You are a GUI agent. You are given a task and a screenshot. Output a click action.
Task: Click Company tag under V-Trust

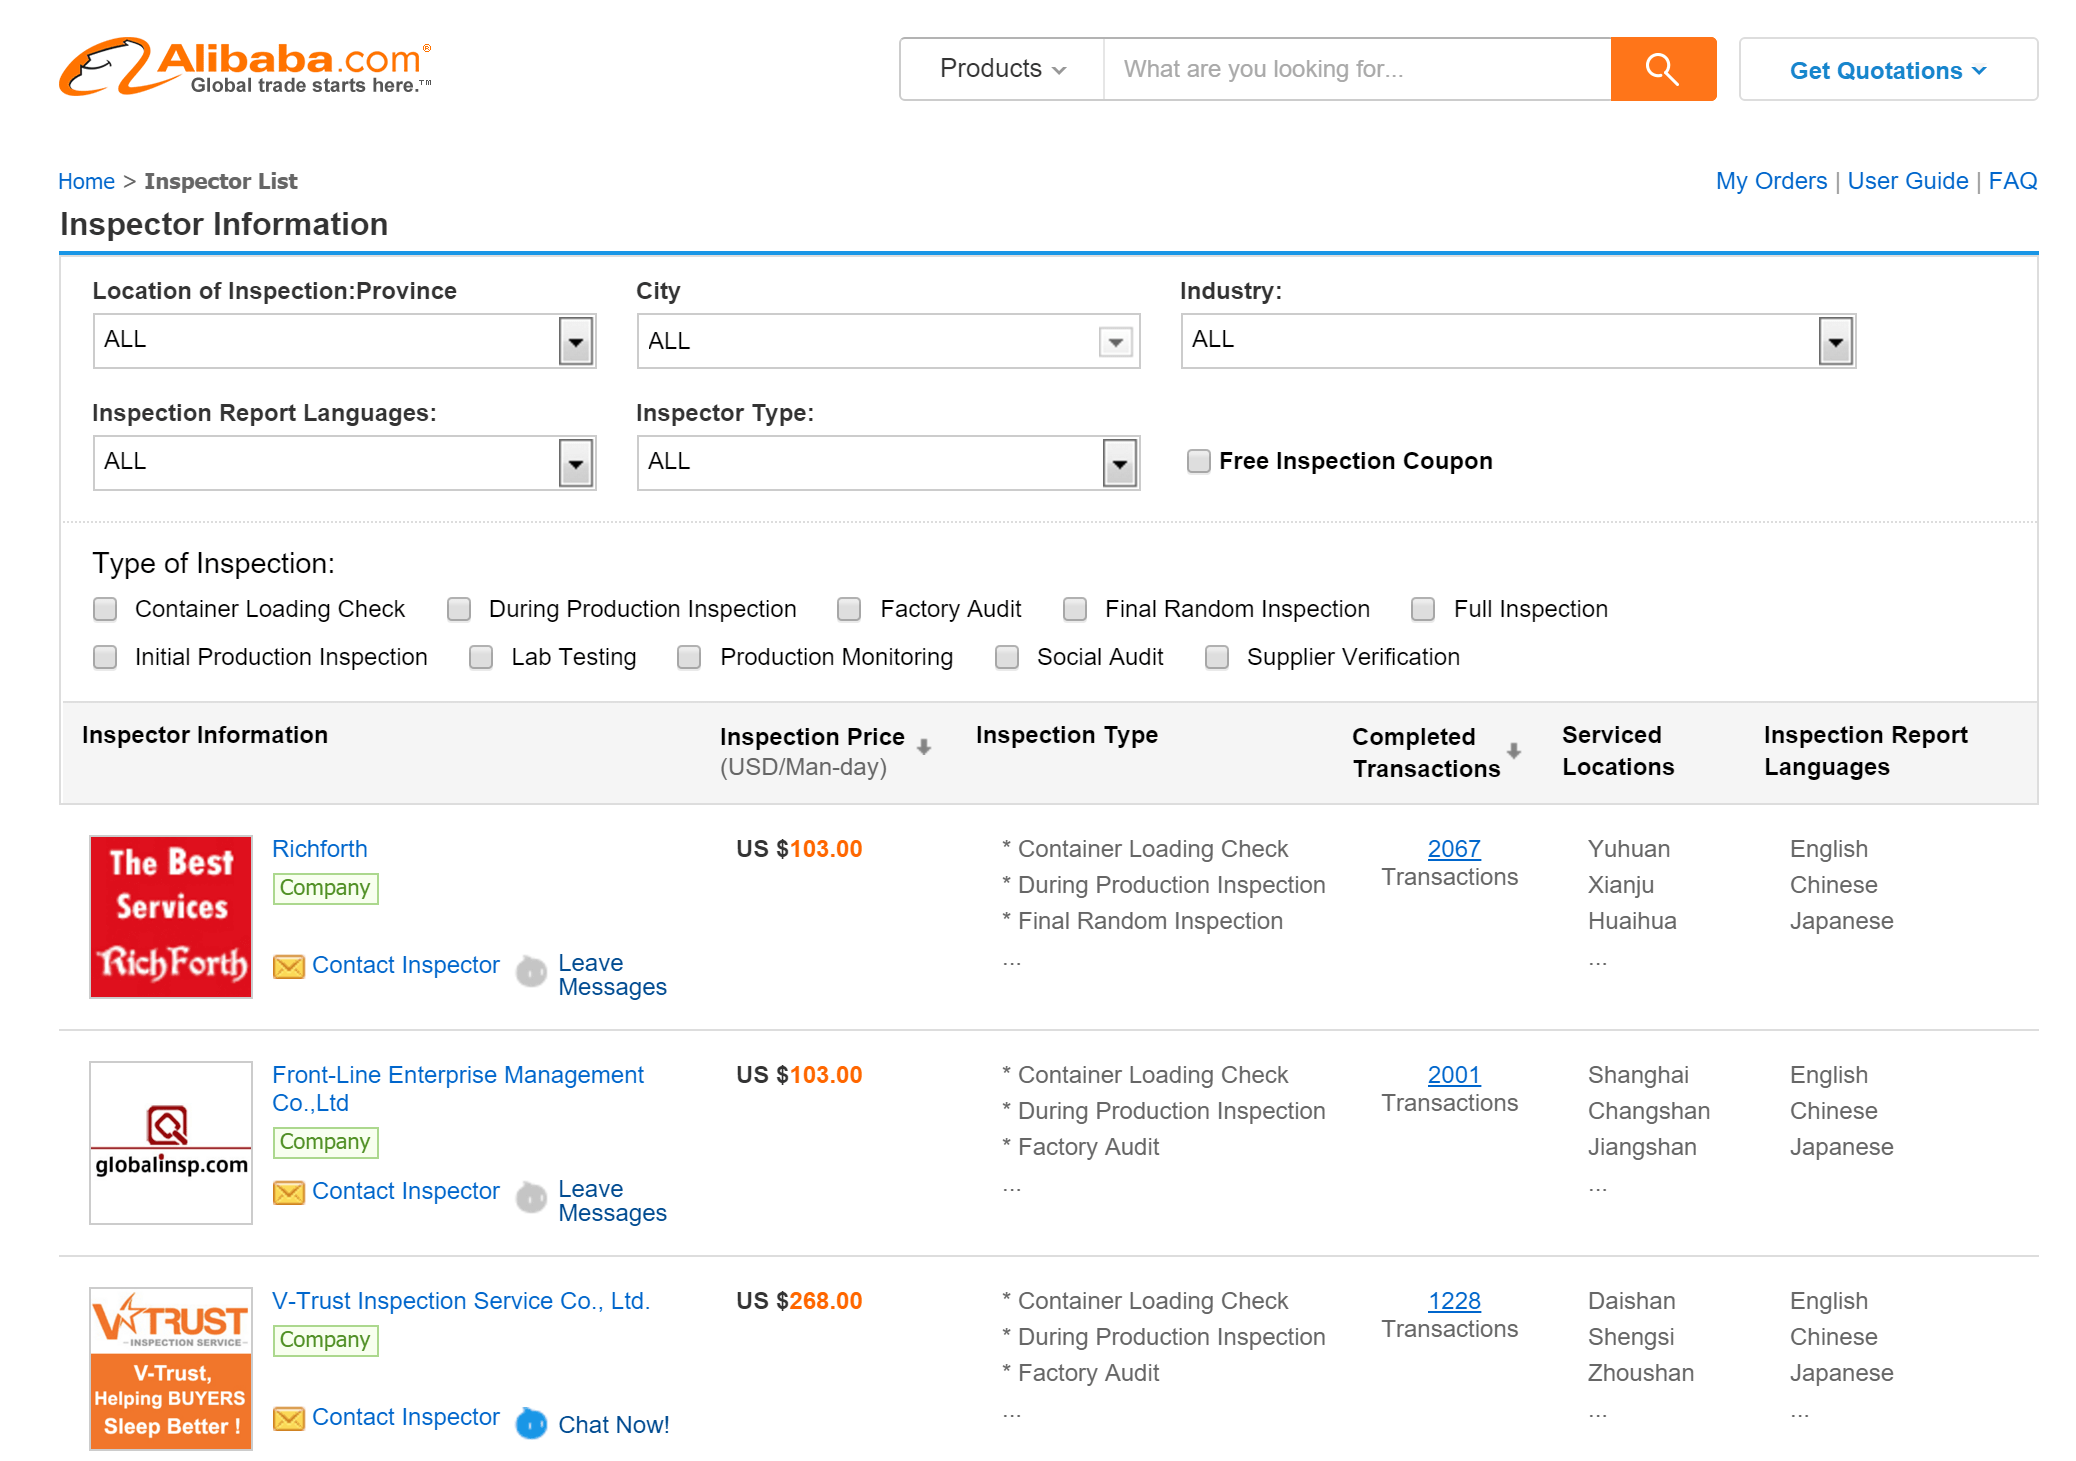pyautogui.click(x=325, y=1340)
